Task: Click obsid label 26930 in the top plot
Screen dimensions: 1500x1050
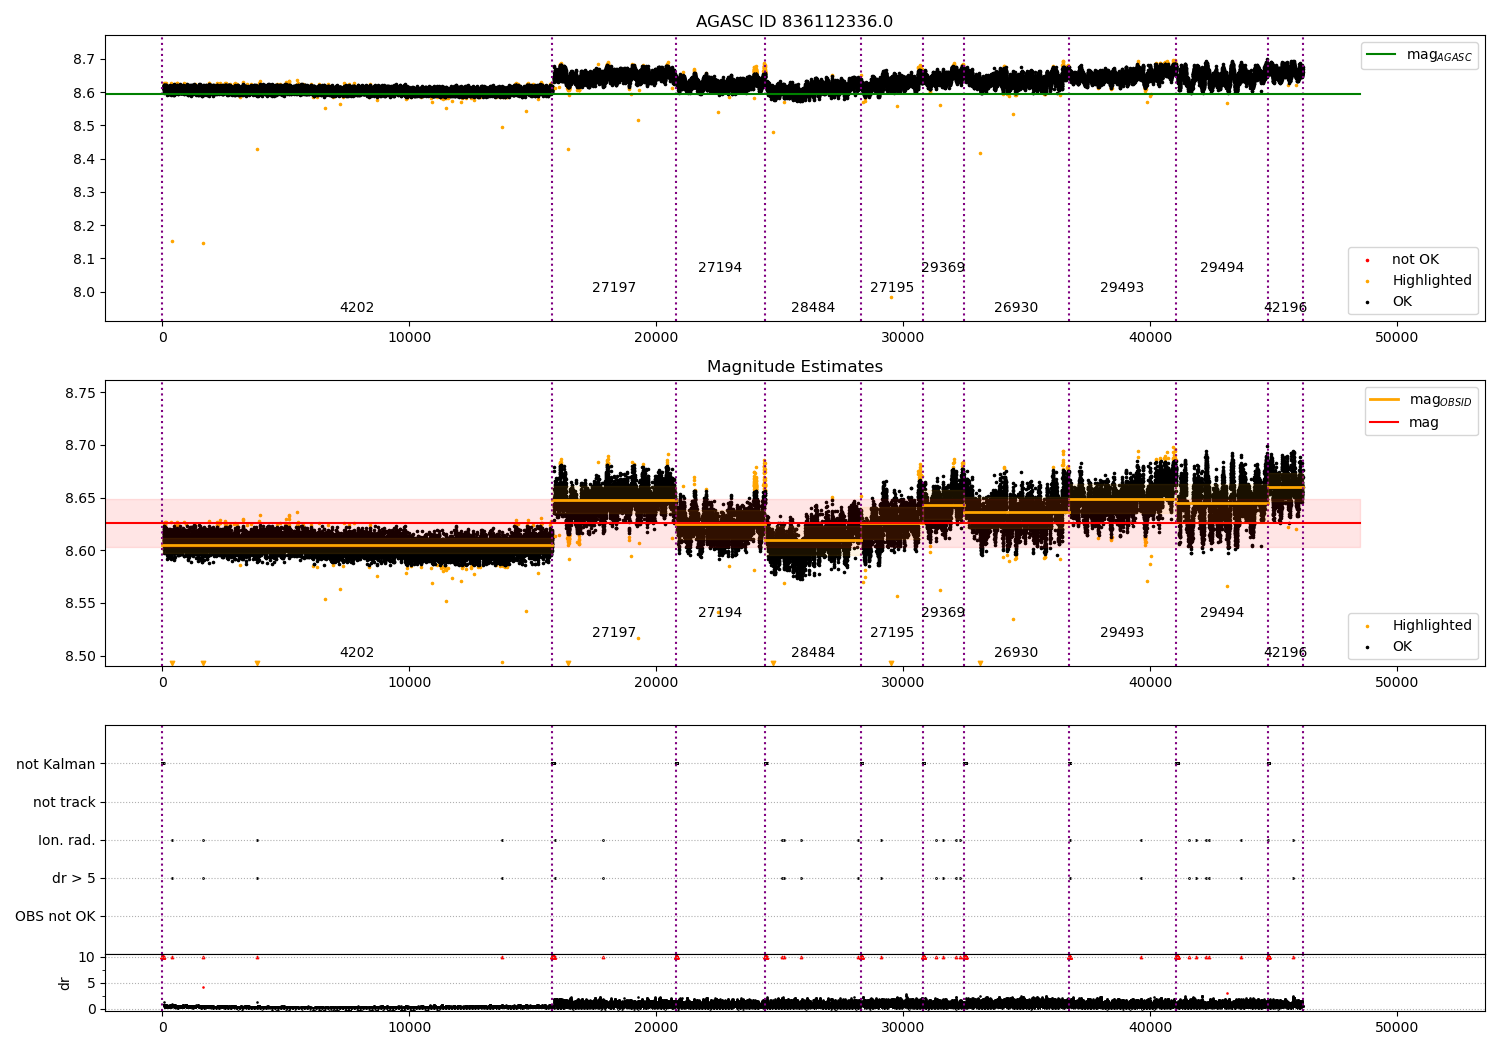Action: click(x=1016, y=308)
